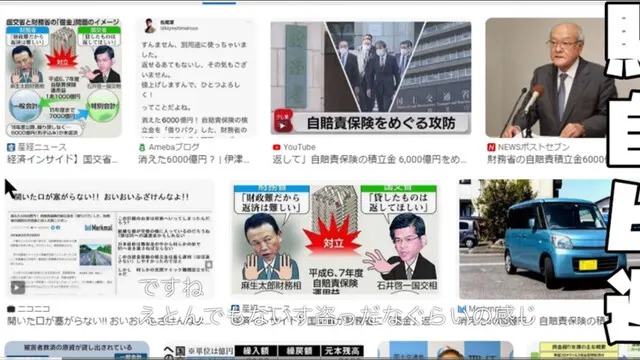
Task: Open link 消えた6000億円？｜伊津
Action: [x=193, y=159]
